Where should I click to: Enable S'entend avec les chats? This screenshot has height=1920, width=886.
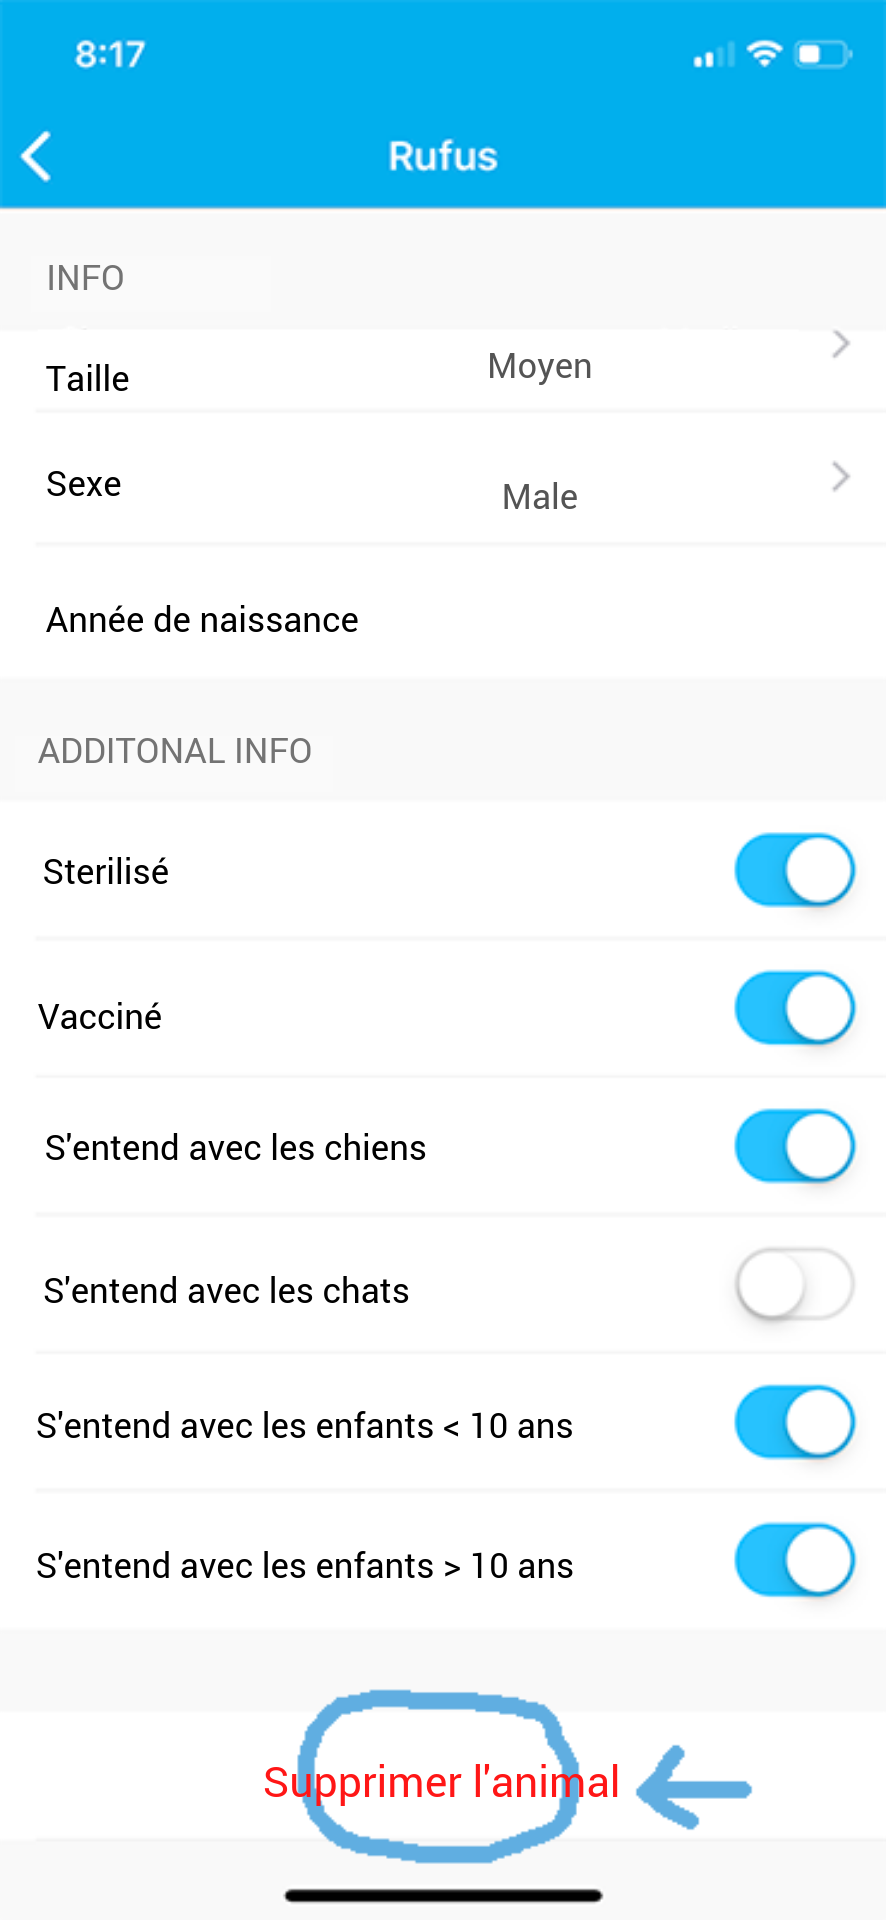point(795,1284)
